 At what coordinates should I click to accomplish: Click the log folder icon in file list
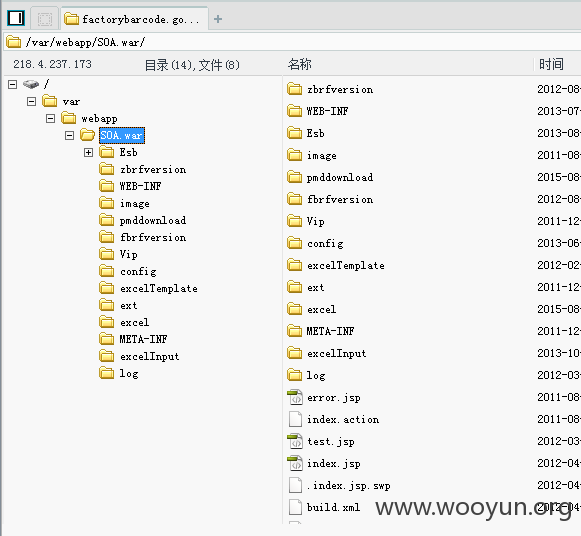click(x=295, y=375)
